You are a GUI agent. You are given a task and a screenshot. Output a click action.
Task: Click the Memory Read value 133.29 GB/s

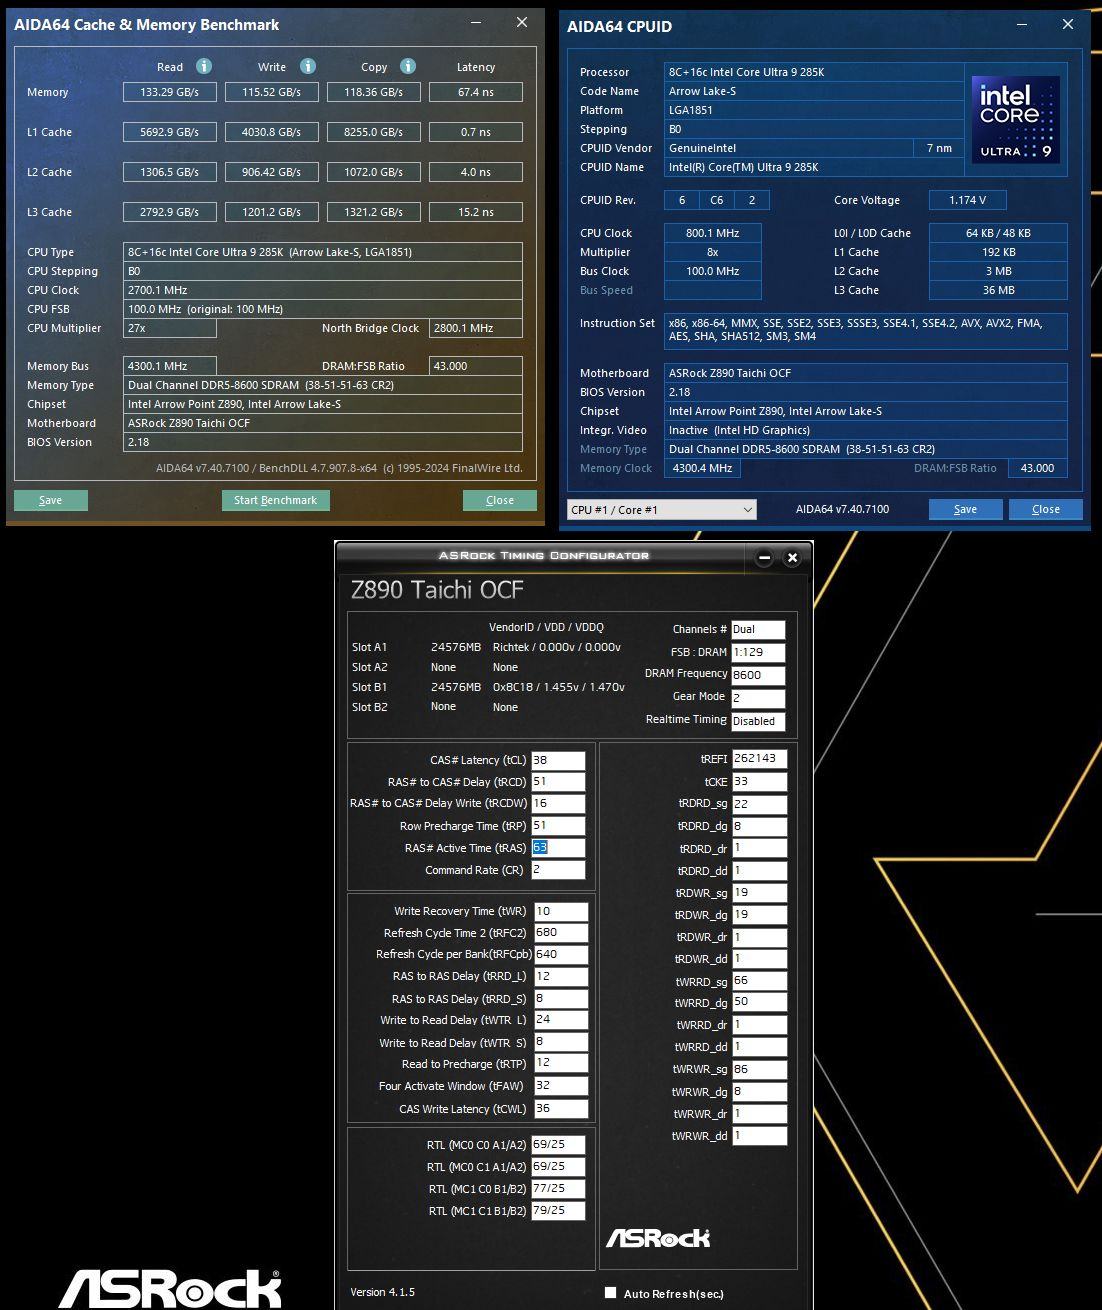pos(170,92)
